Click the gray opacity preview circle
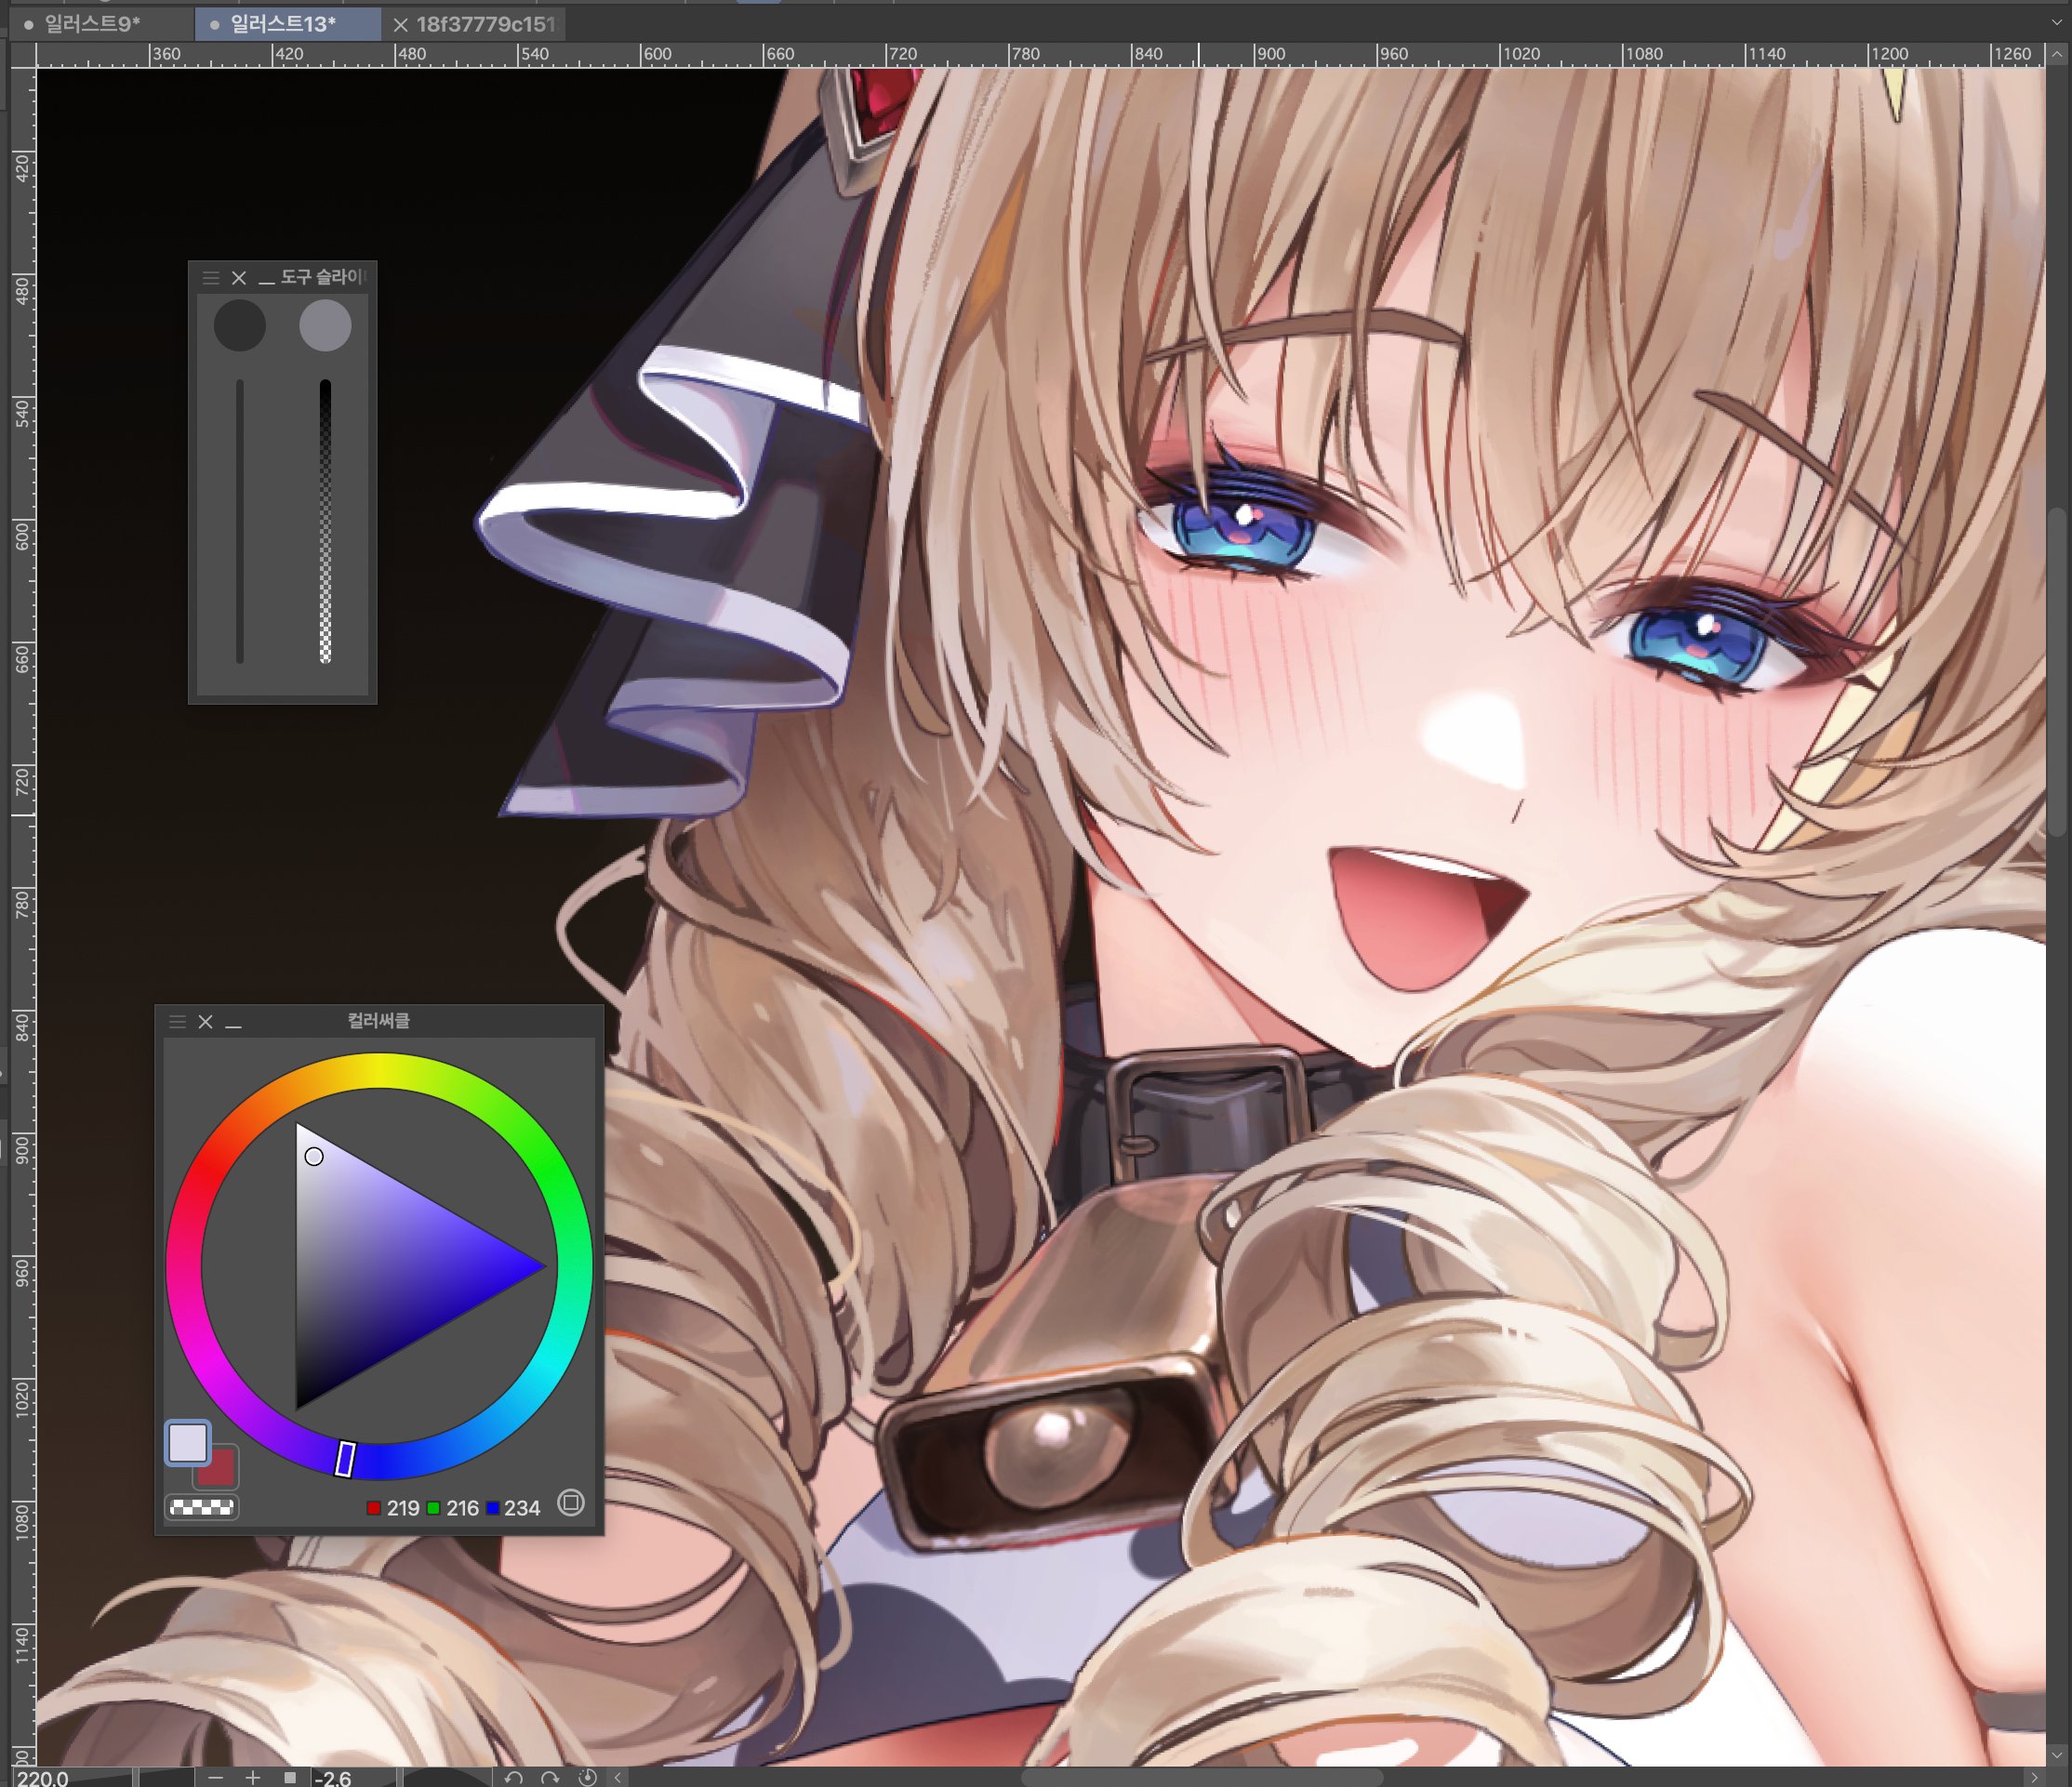Screen dimensions: 2072x1787 (325, 325)
